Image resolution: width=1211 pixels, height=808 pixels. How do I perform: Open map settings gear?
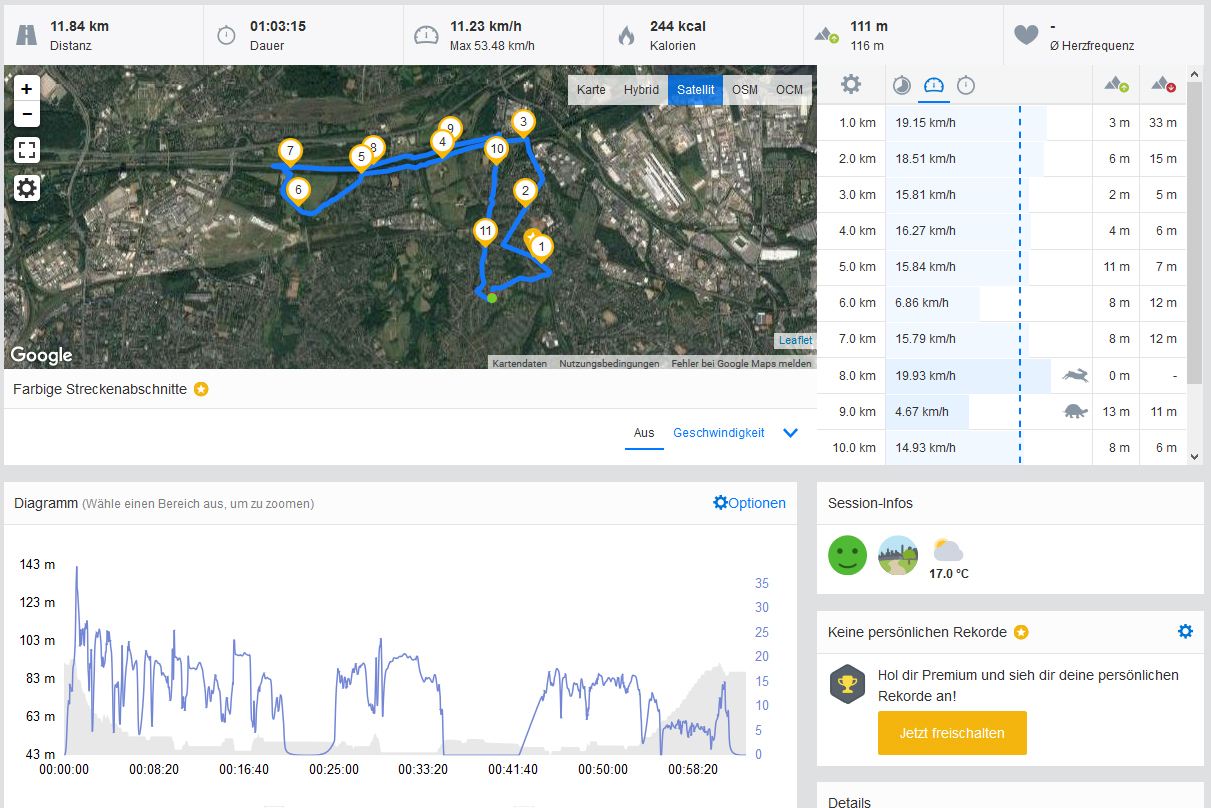point(27,188)
